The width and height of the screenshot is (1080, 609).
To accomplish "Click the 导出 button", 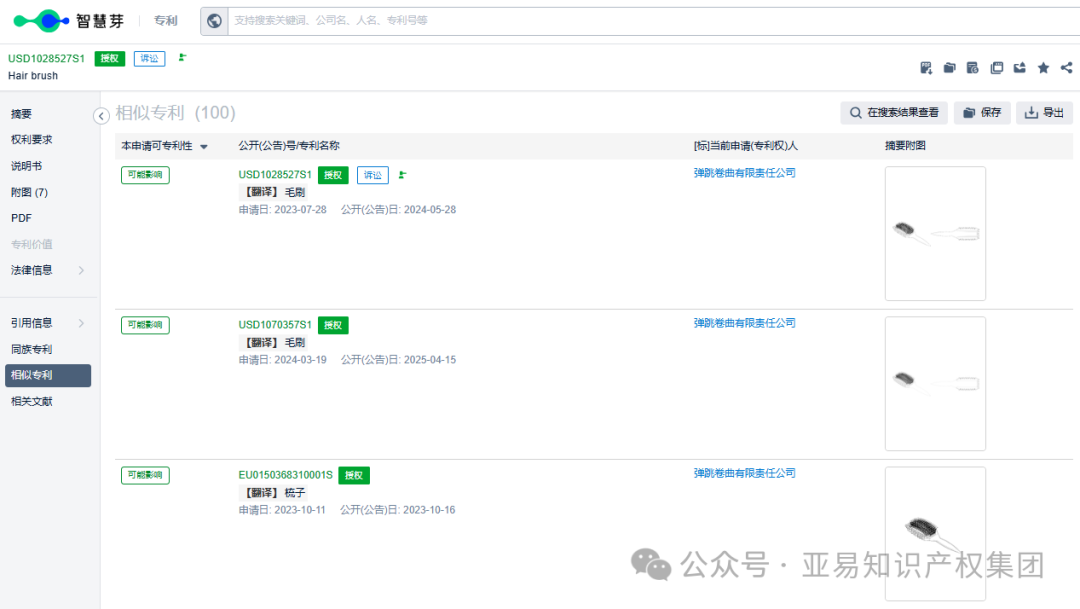I will (1044, 112).
